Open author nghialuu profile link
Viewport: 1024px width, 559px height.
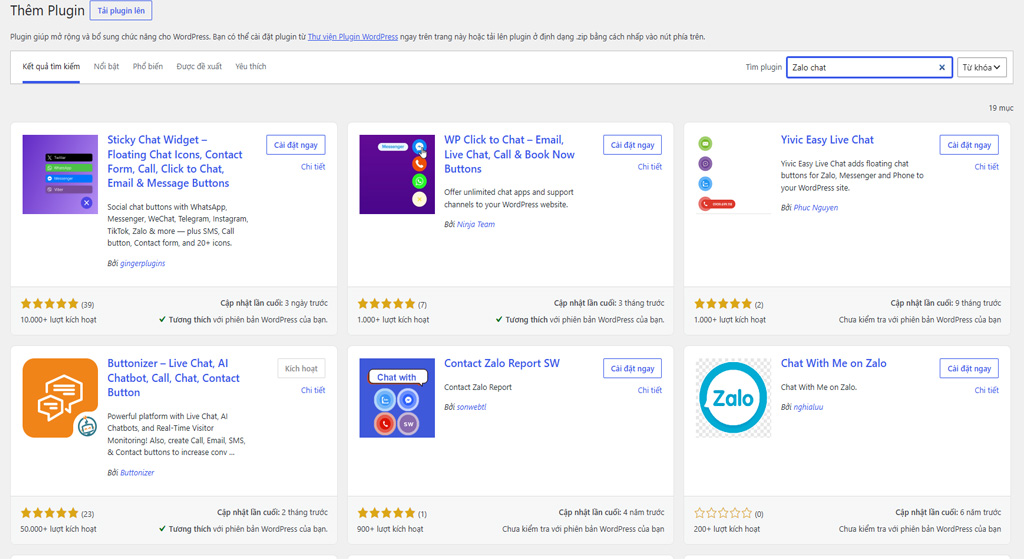(x=808, y=407)
